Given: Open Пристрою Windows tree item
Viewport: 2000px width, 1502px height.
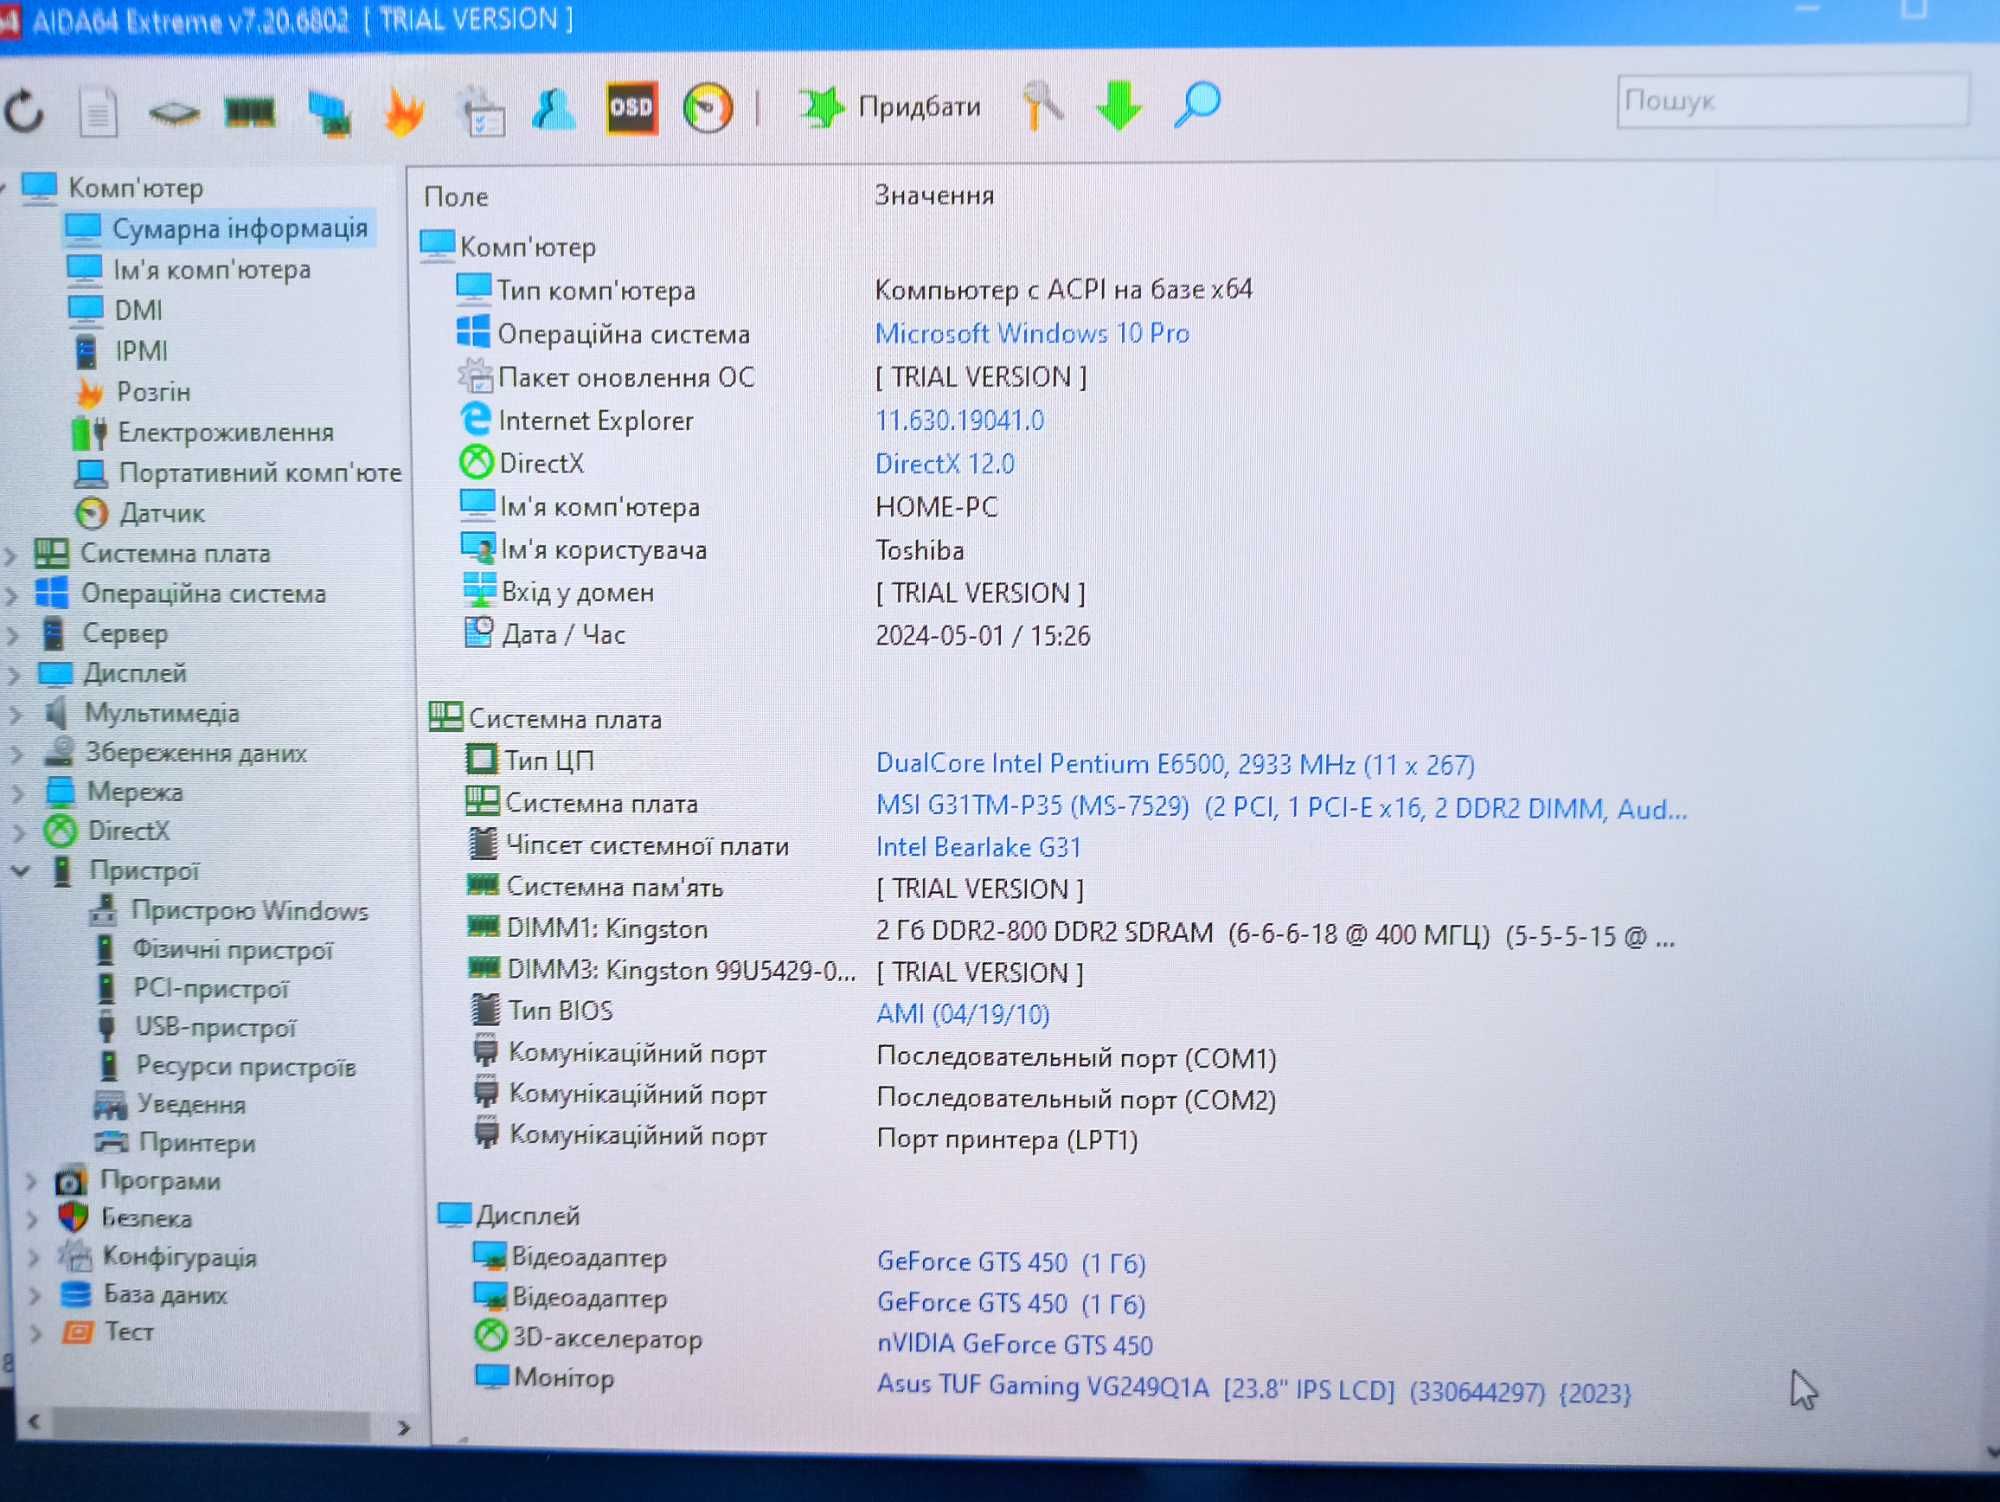Looking at the screenshot, I should 249,911.
